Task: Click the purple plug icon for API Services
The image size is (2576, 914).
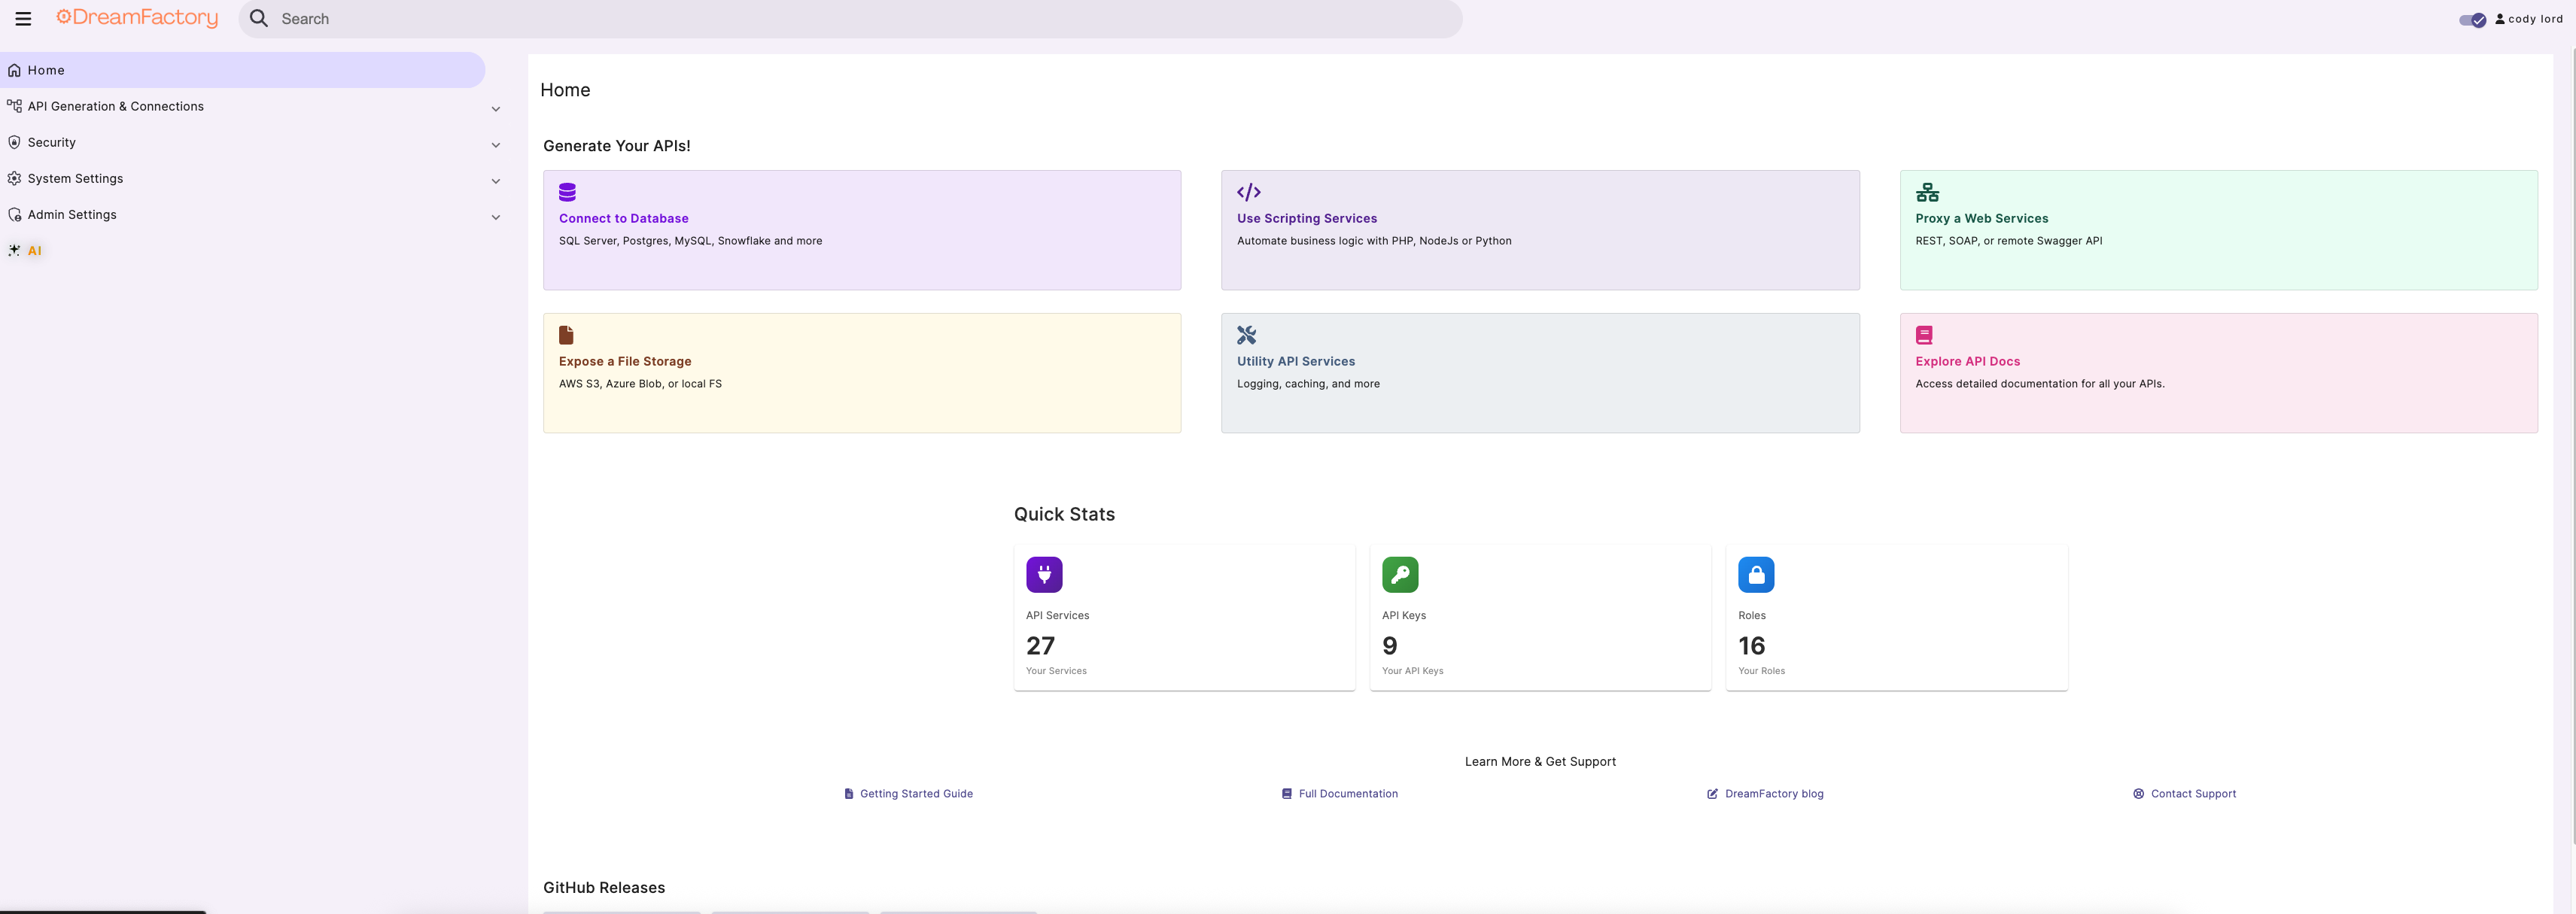Action: coord(1044,575)
